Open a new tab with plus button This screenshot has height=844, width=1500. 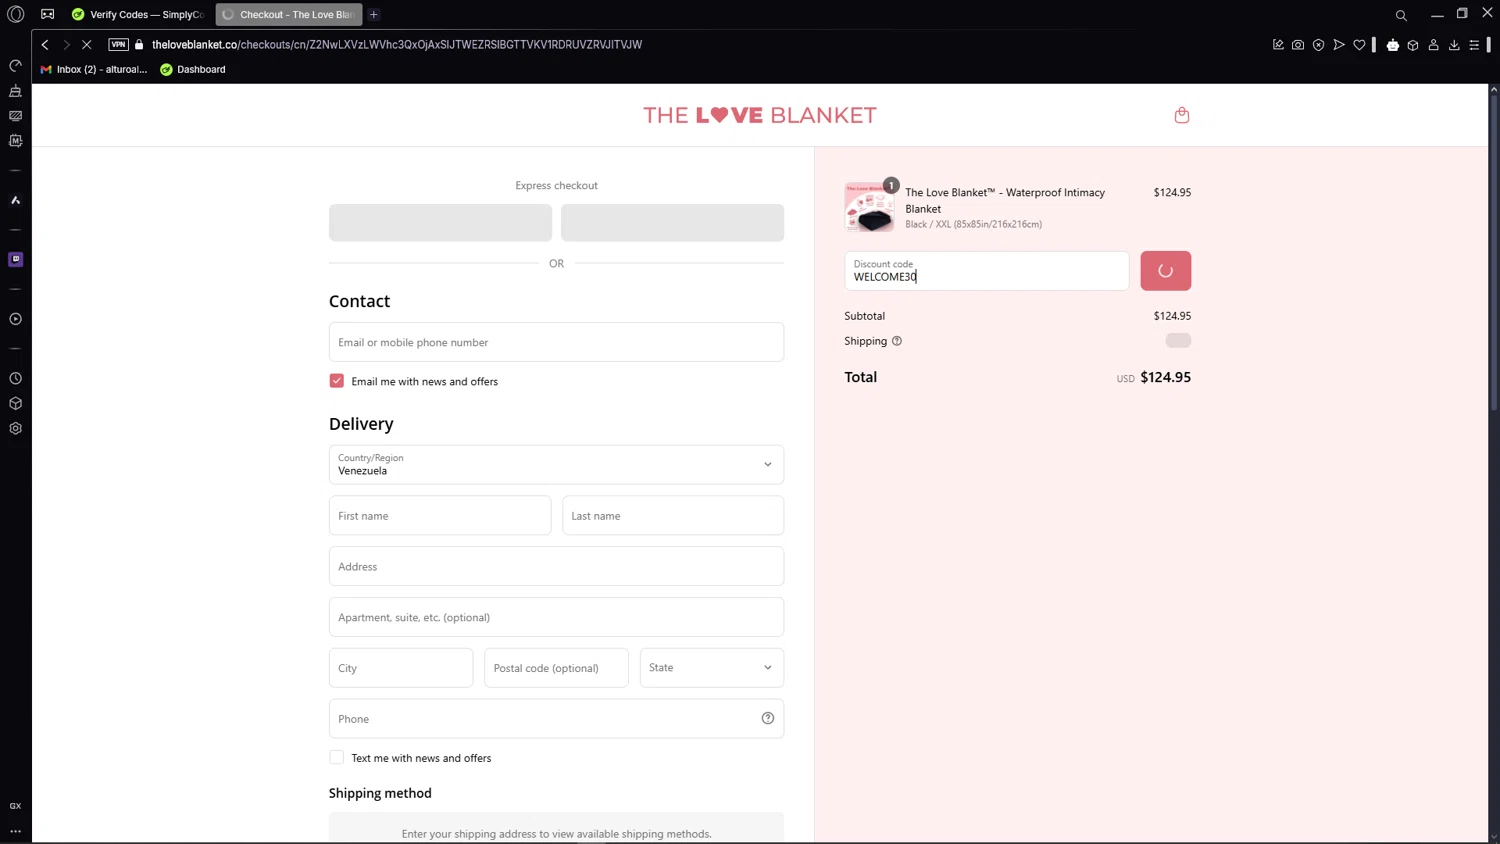click(374, 14)
